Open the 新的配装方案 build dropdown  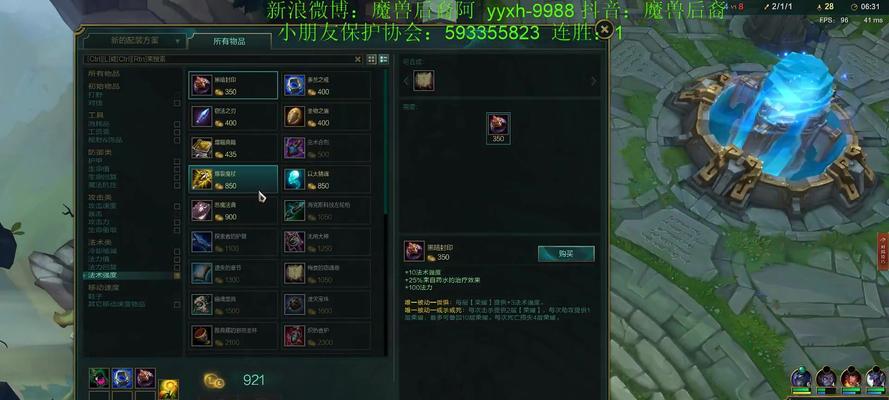pyautogui.click(x=134, y=41)
